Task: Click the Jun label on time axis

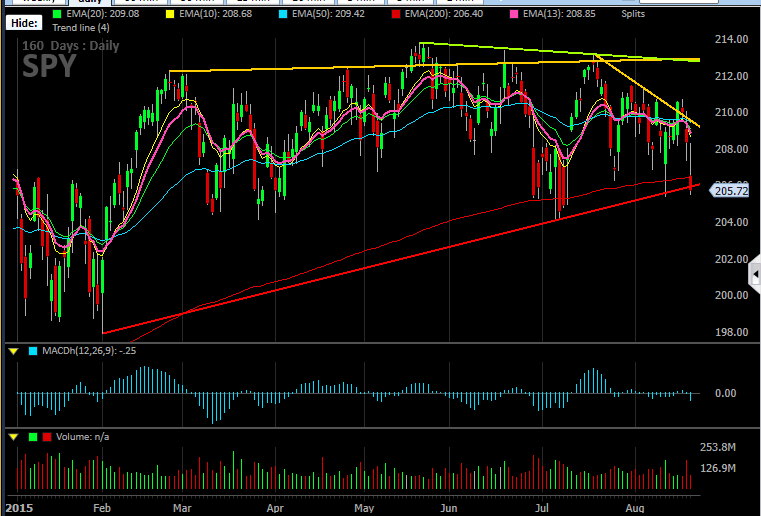Action: 449,508
